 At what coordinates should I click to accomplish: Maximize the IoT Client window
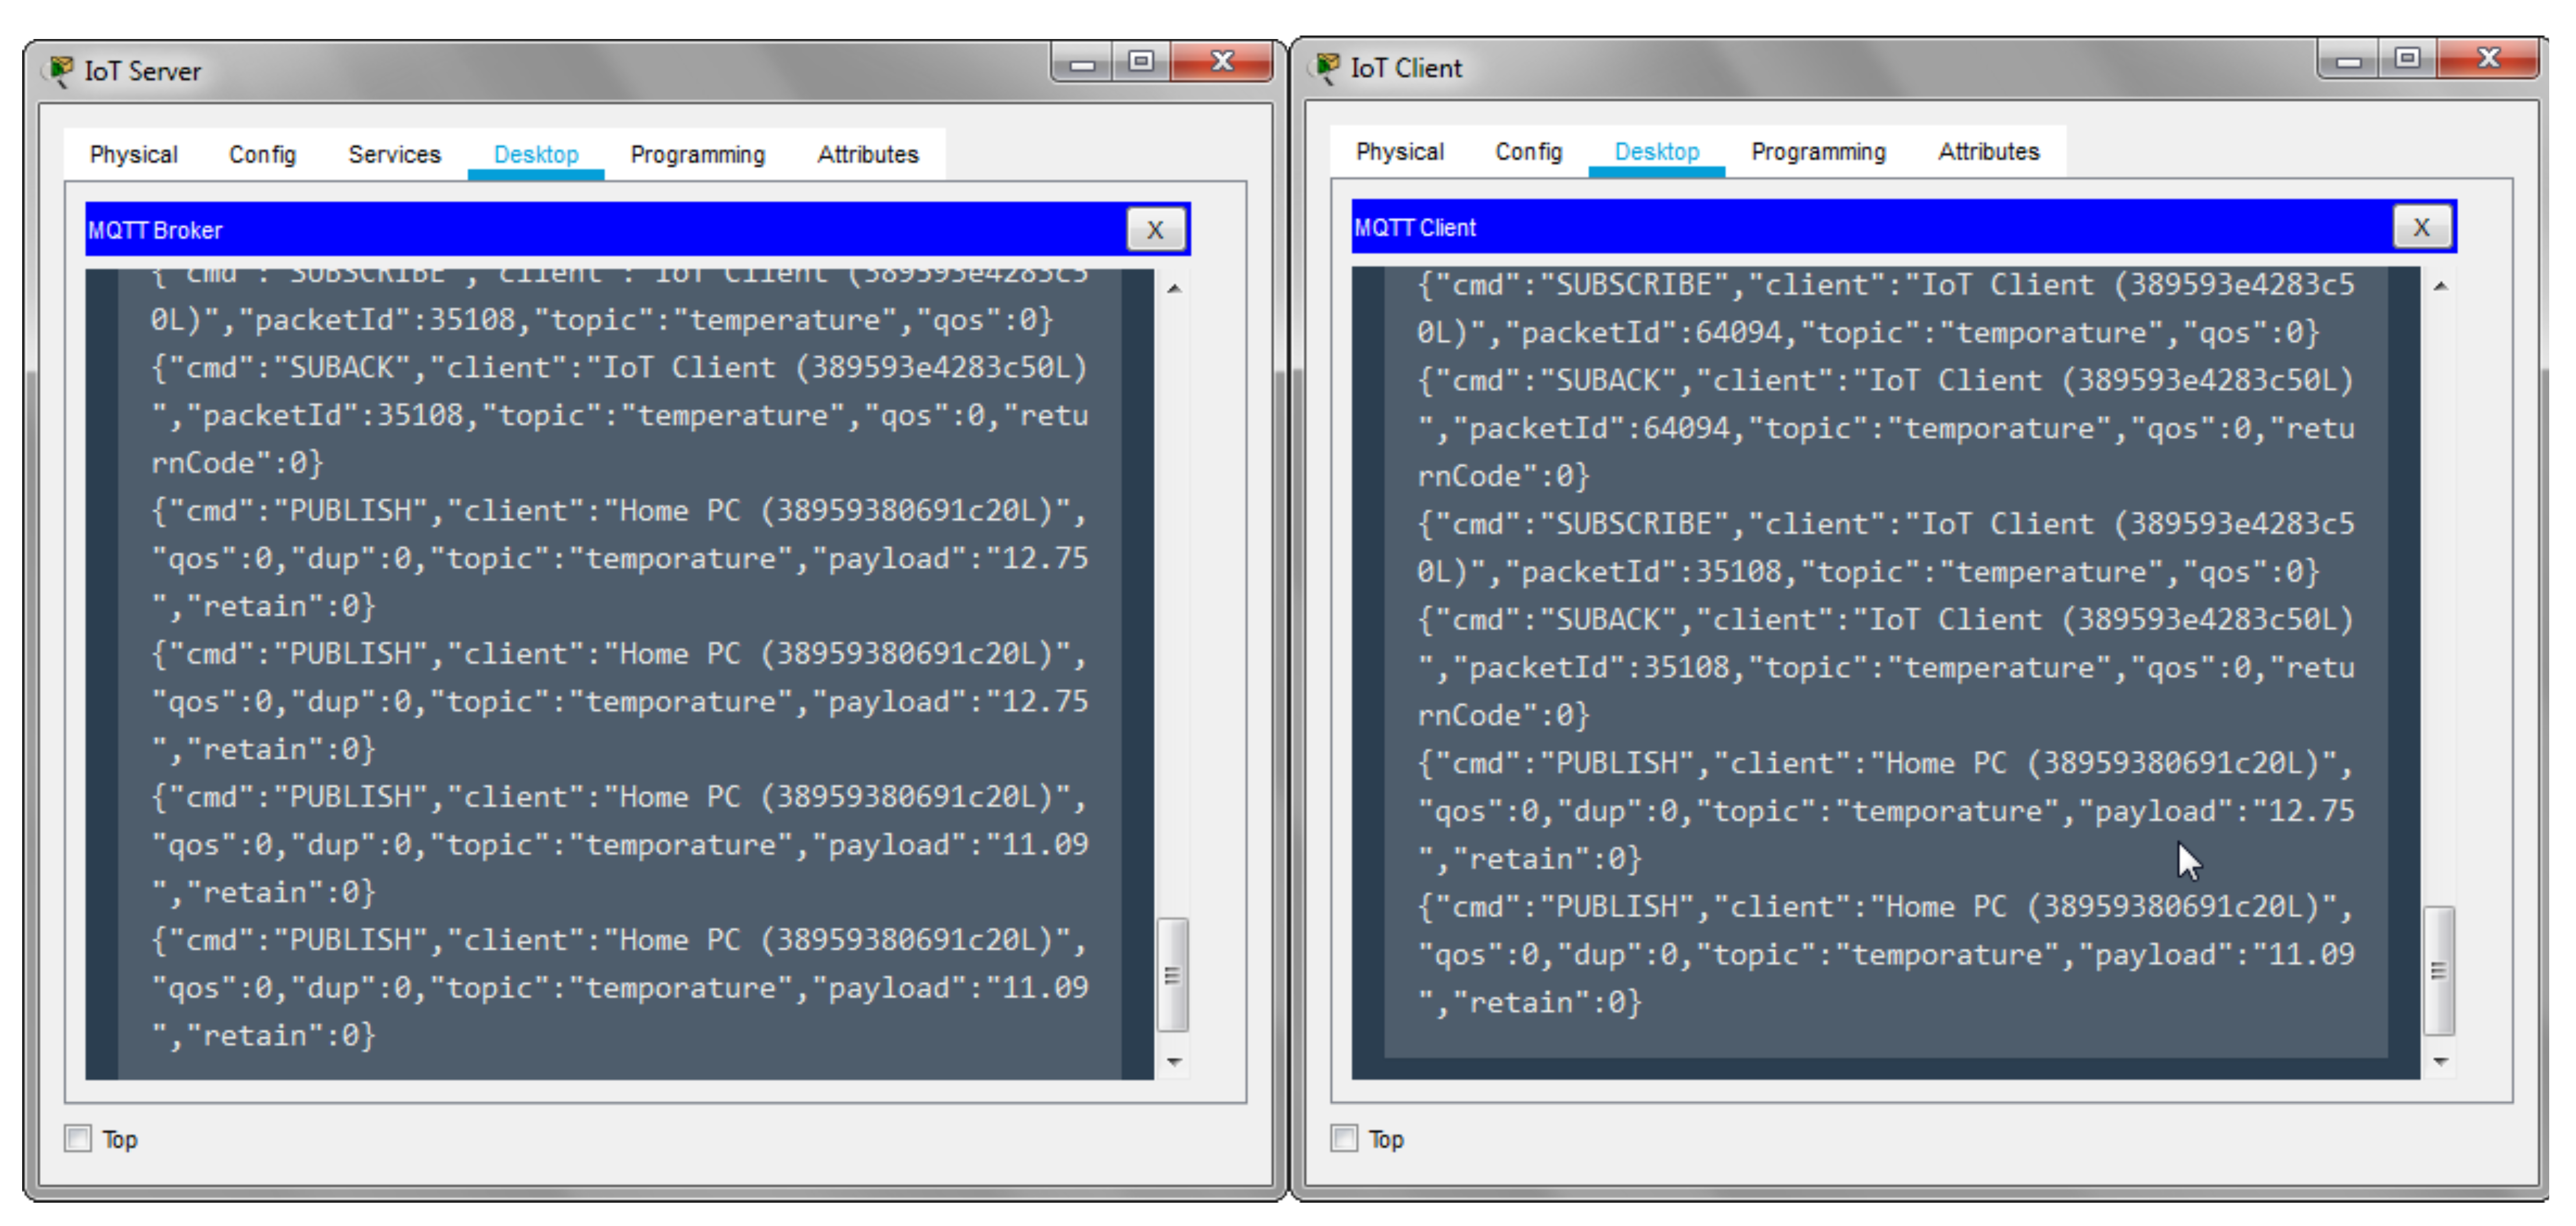click(x=2407, y=60)
